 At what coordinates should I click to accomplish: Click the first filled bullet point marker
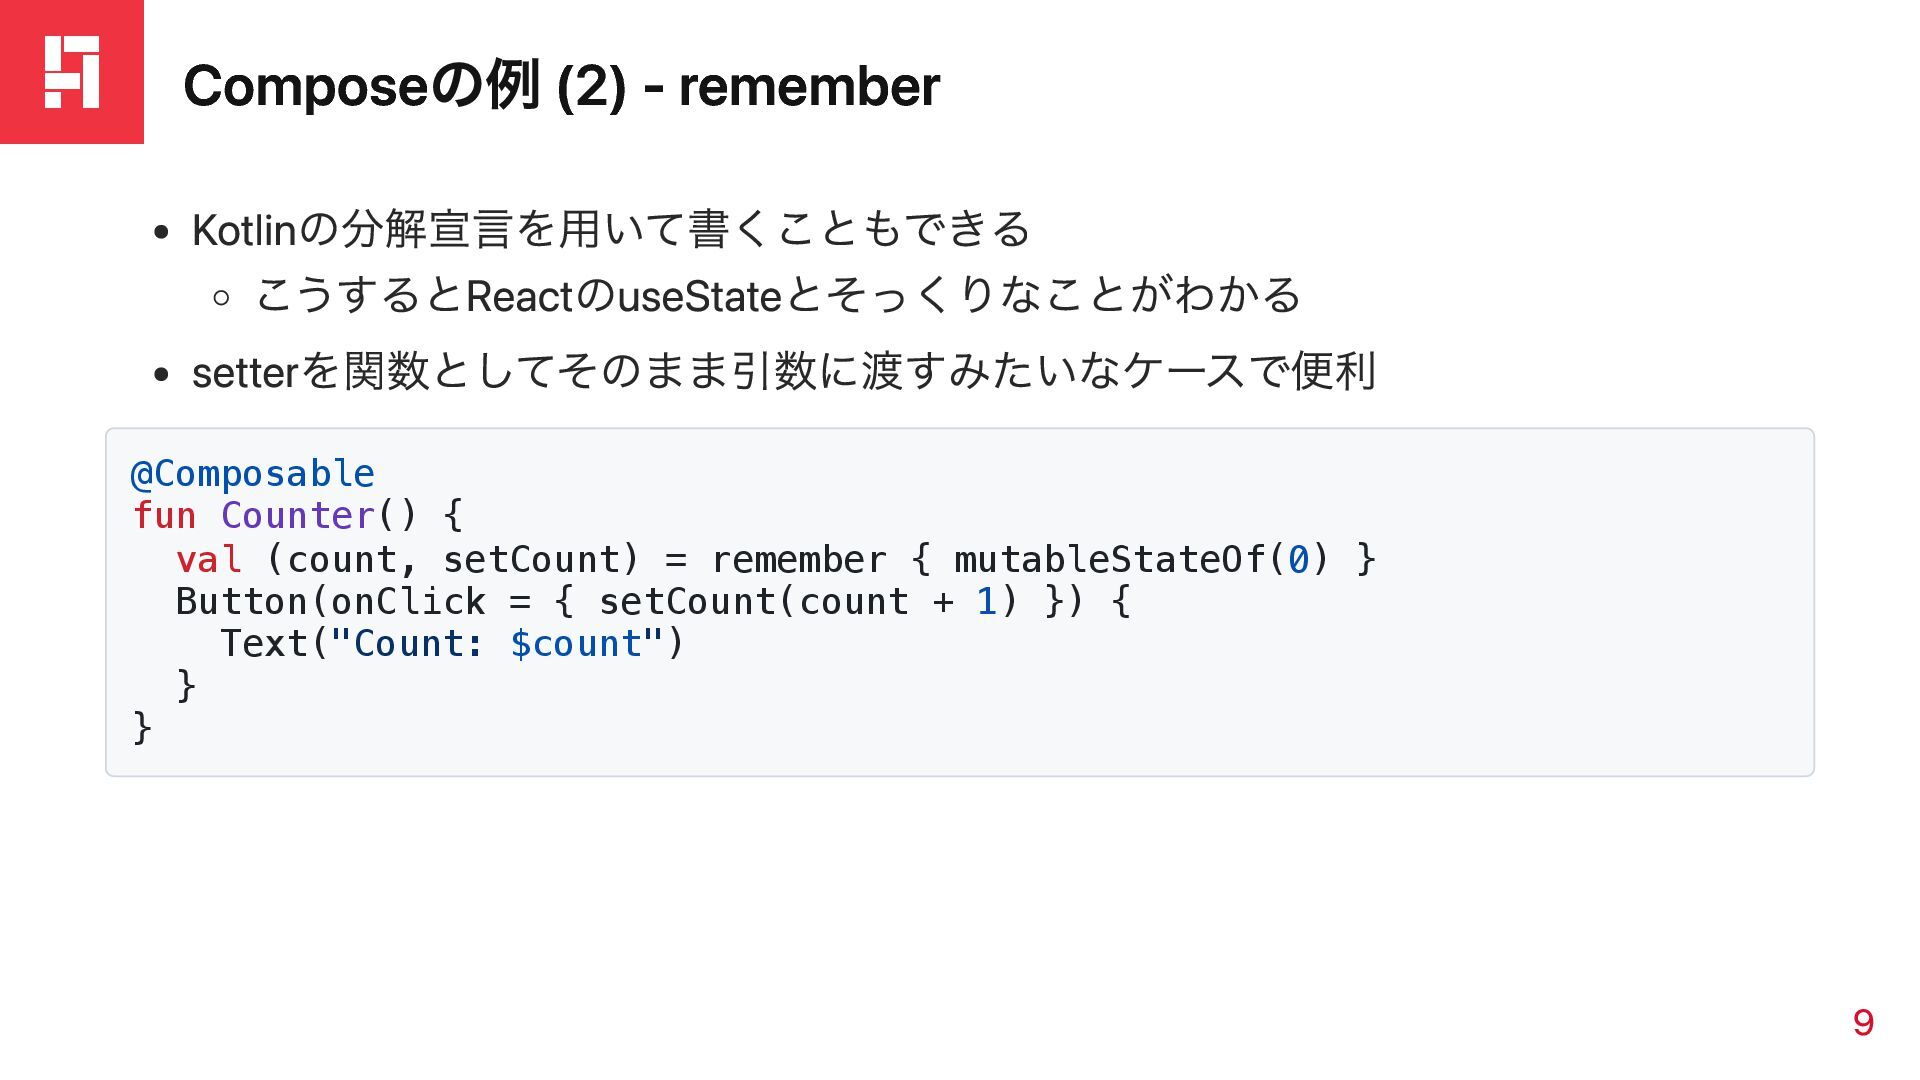162,233
